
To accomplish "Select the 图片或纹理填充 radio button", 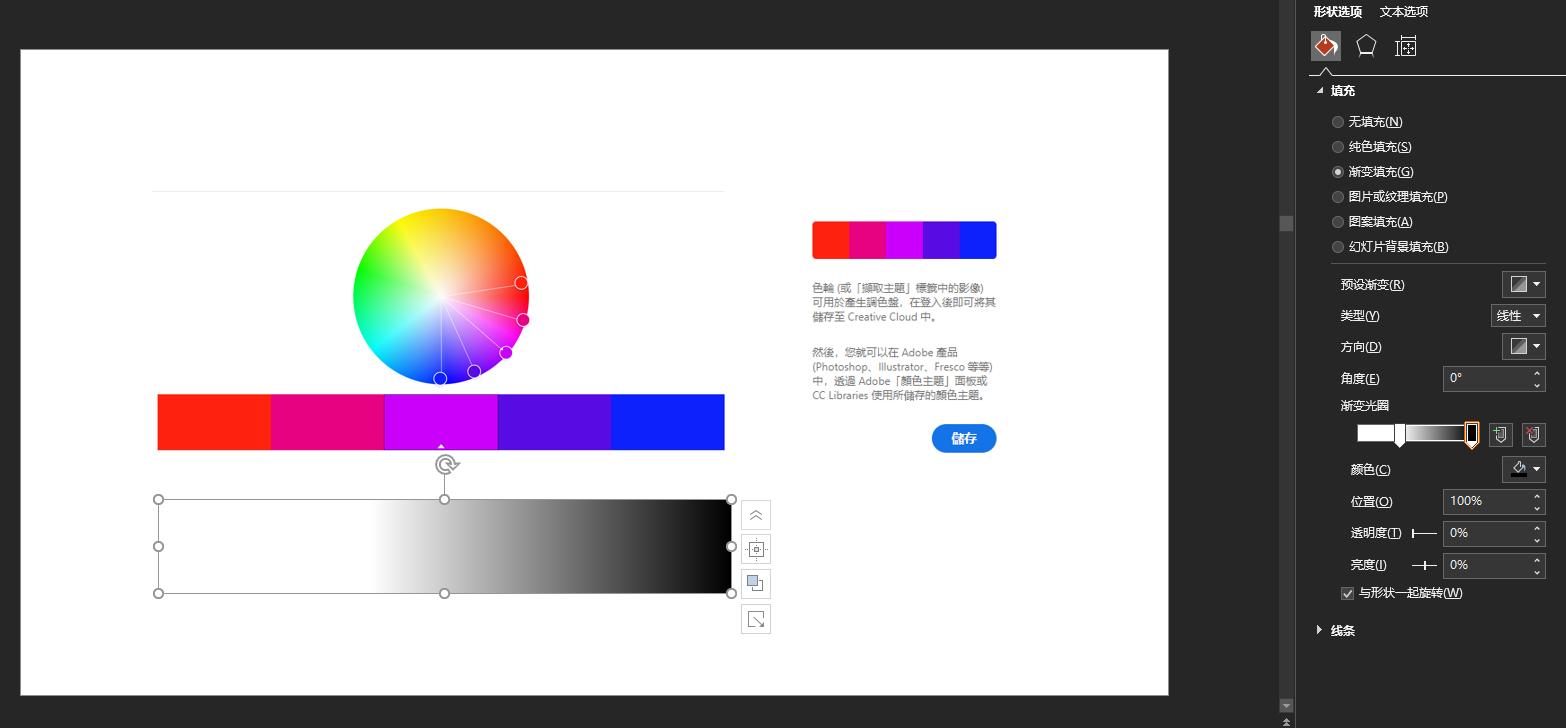I will tap(1338, 197).
